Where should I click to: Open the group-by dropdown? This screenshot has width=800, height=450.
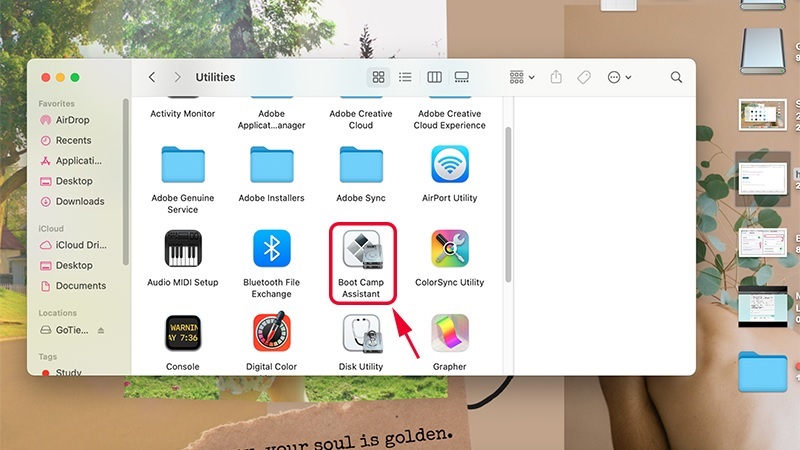tap(521, 77)
